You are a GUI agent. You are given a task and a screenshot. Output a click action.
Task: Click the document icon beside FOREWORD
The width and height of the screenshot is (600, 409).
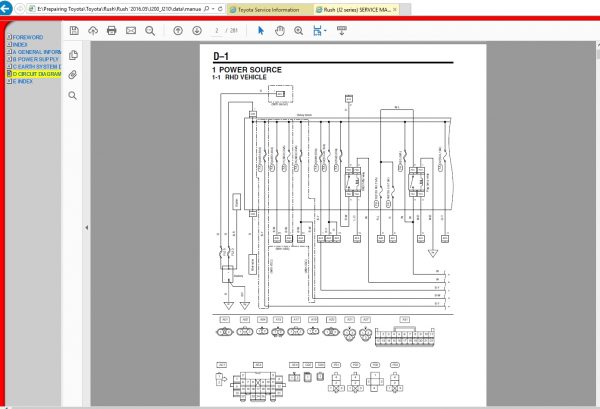(10, 37)
